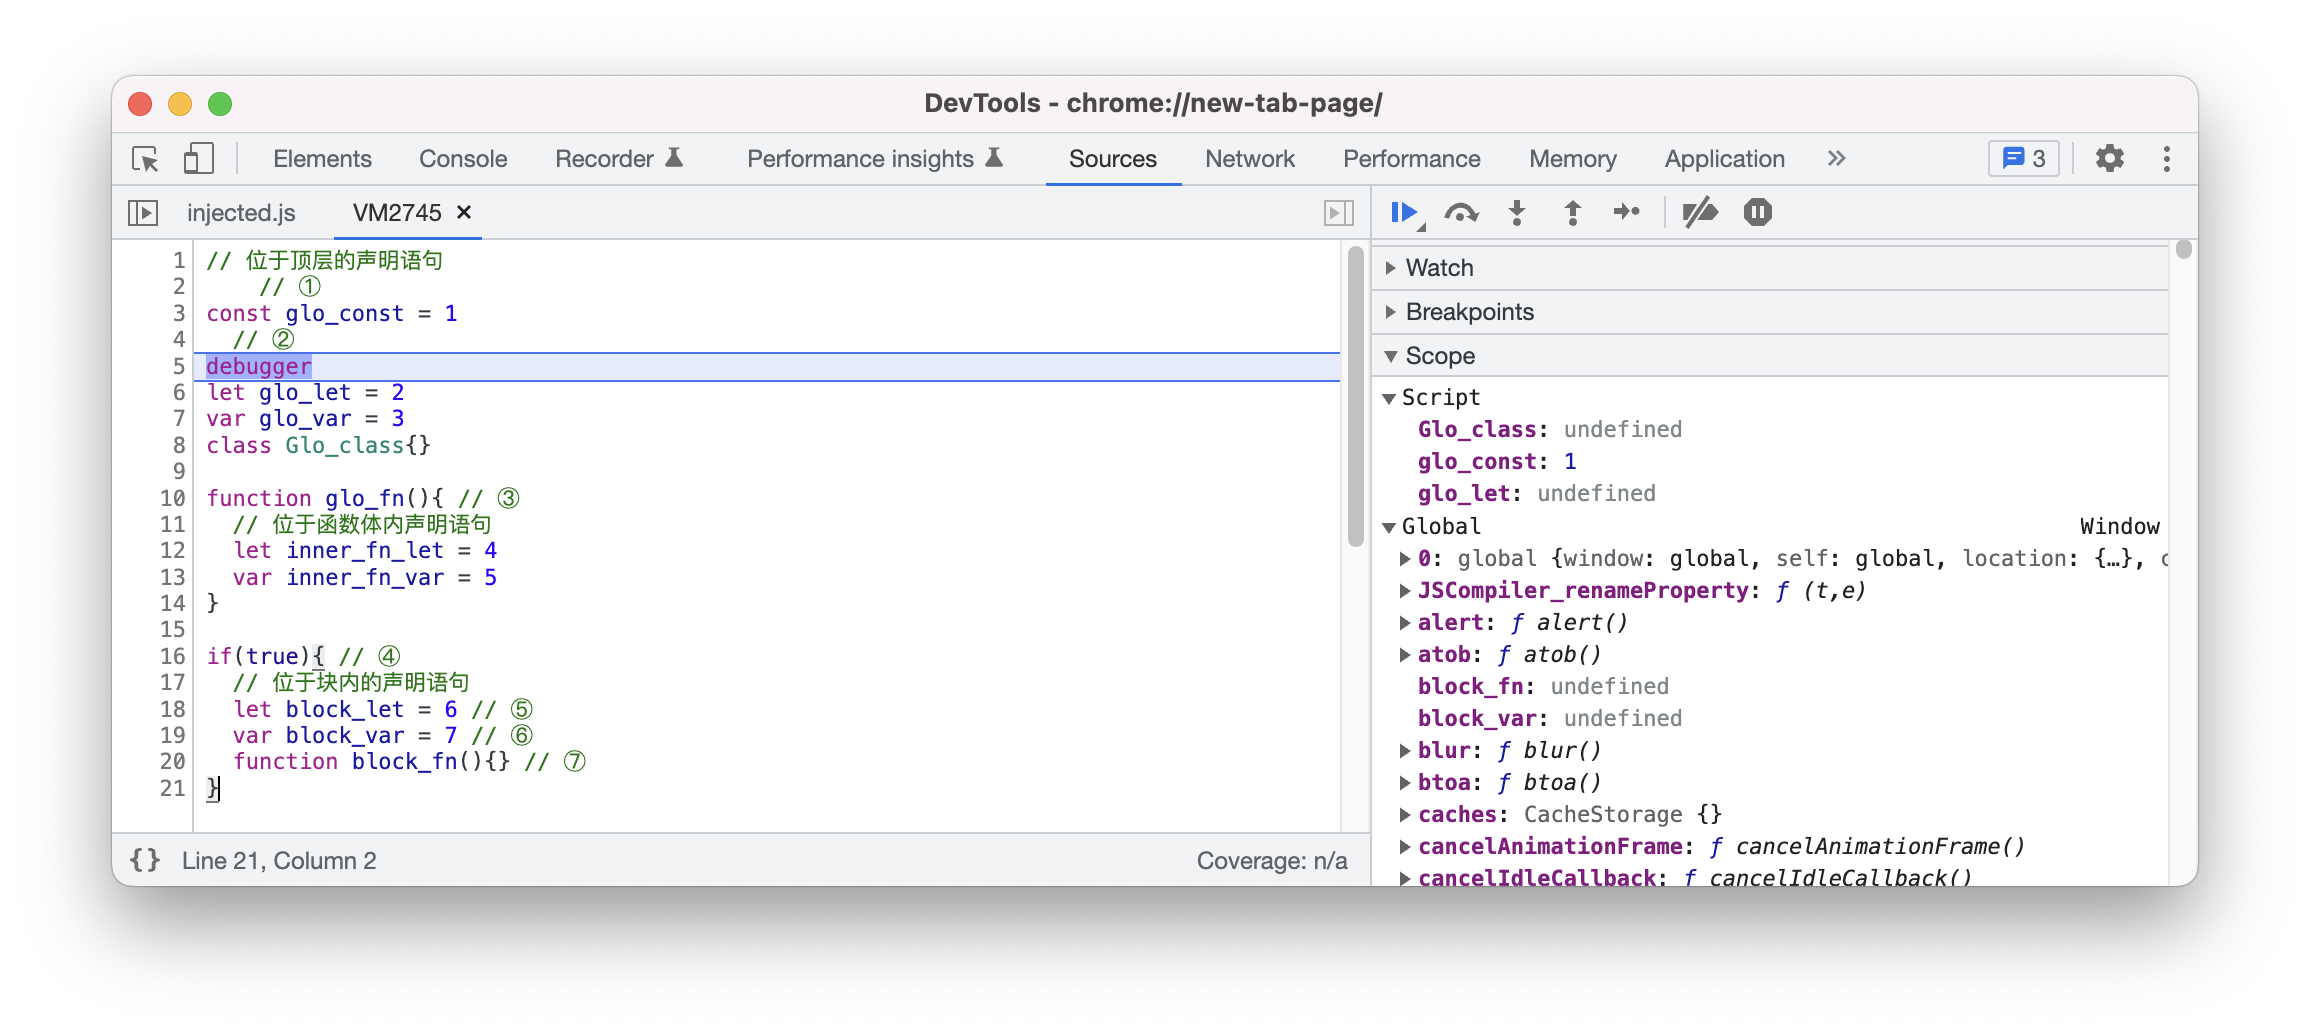Step out of current function
The image size is (2310, 1034).
[1572, 213]
